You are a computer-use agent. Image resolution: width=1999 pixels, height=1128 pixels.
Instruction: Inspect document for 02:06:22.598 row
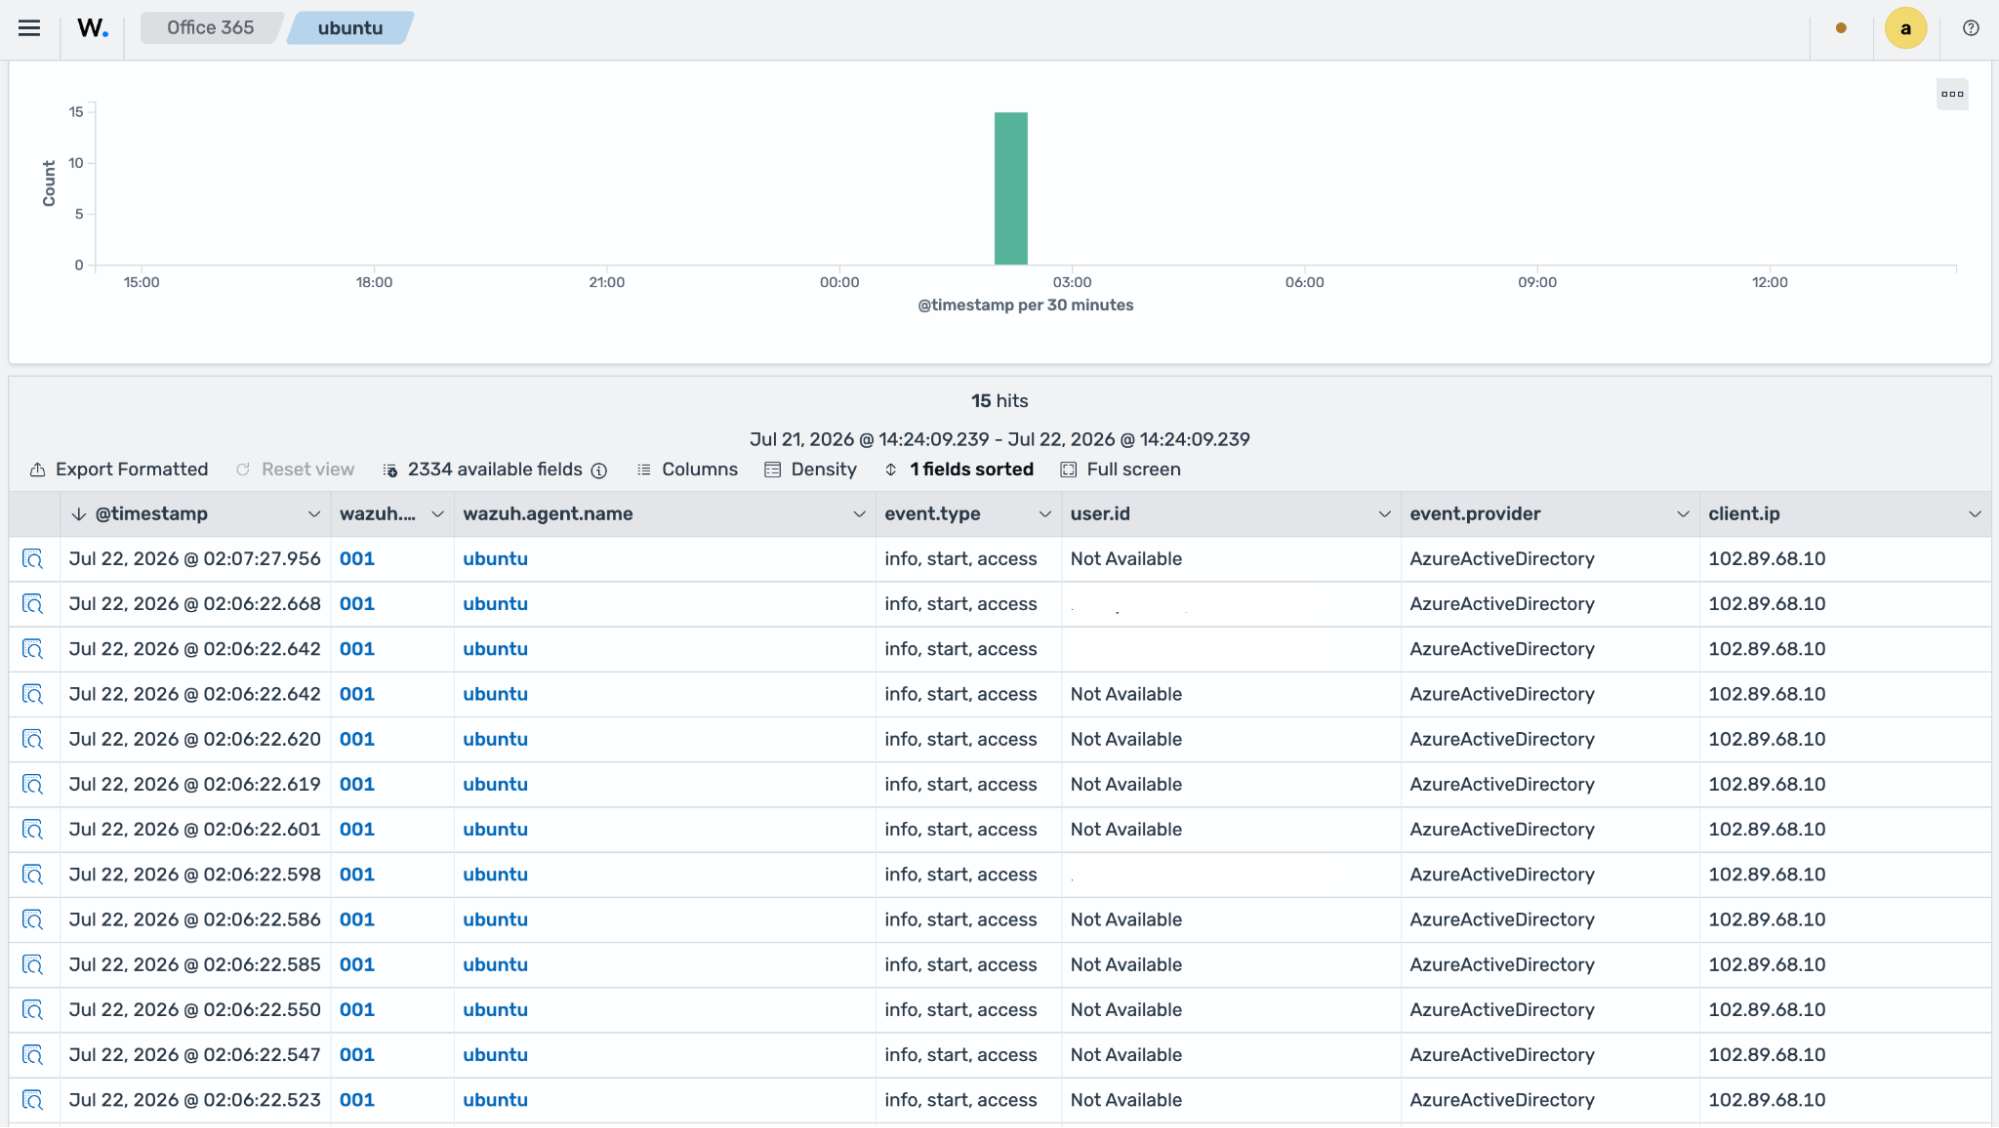(x=33, y=874)
